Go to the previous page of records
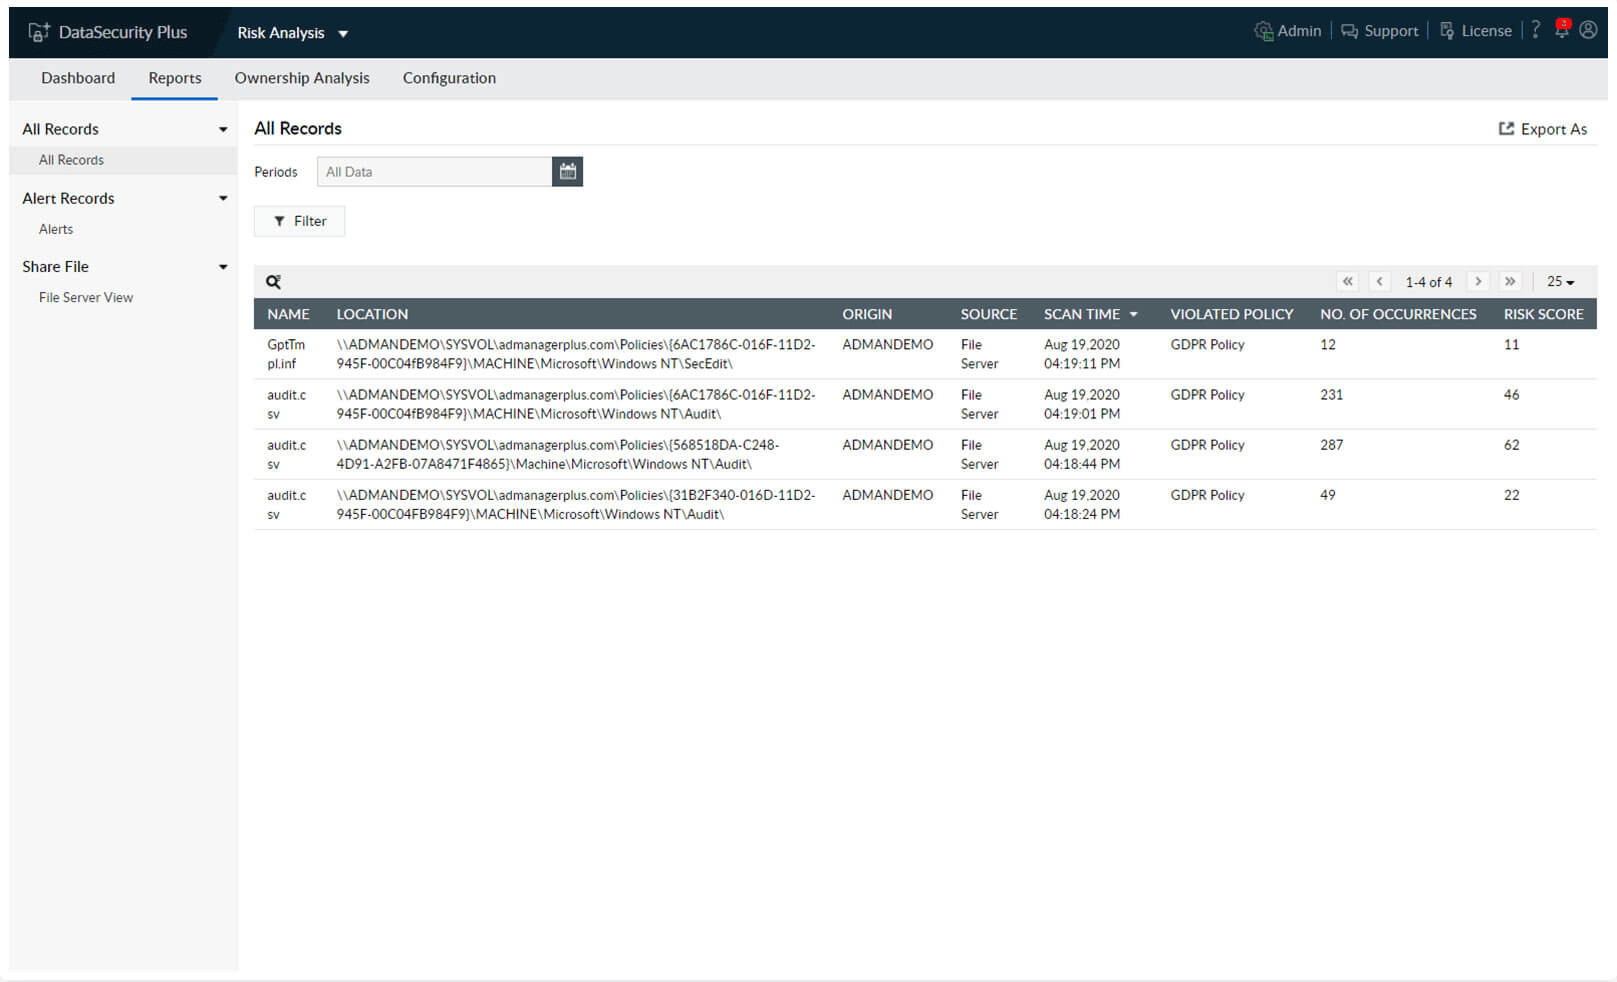This screenshot has height=982, width=1617. tap(1380, 282)
